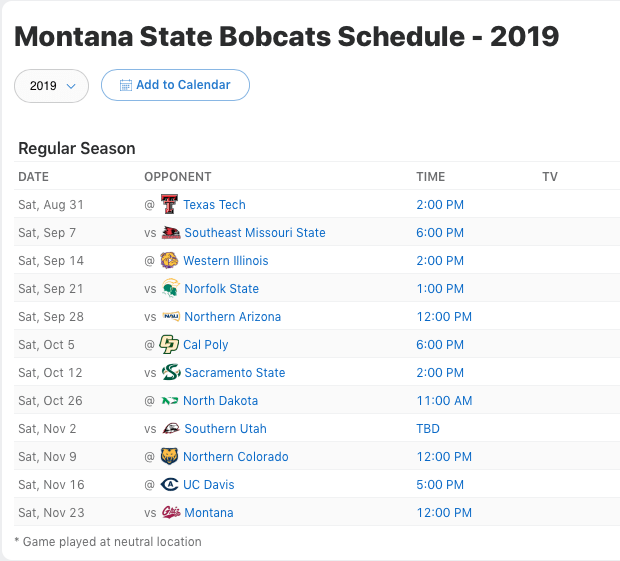Open the Northern Colorado team page link
620x561 pixels.
[x=236, y=456]
